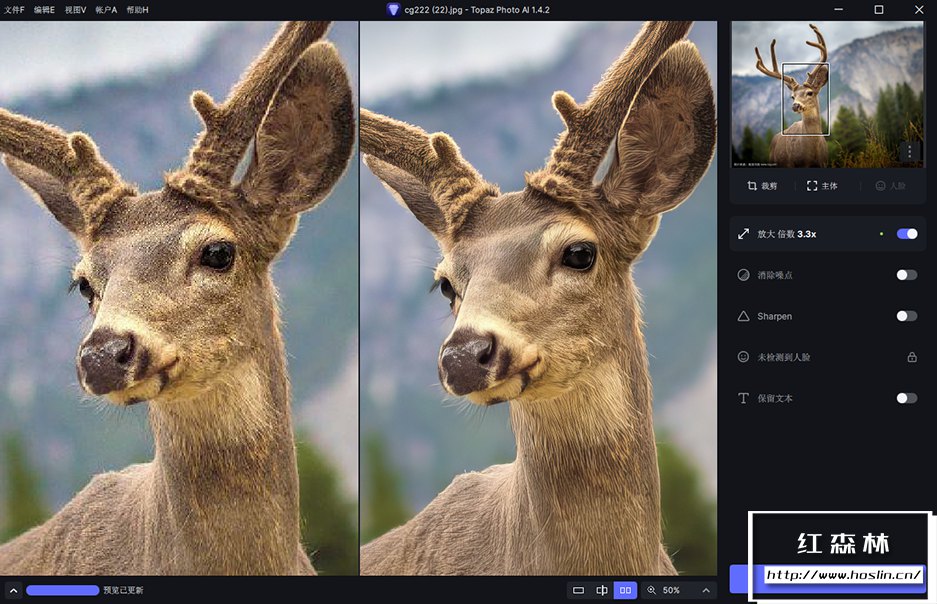Select side-by-side view mode icon
The image size is (937, 604).
[625, 590]
